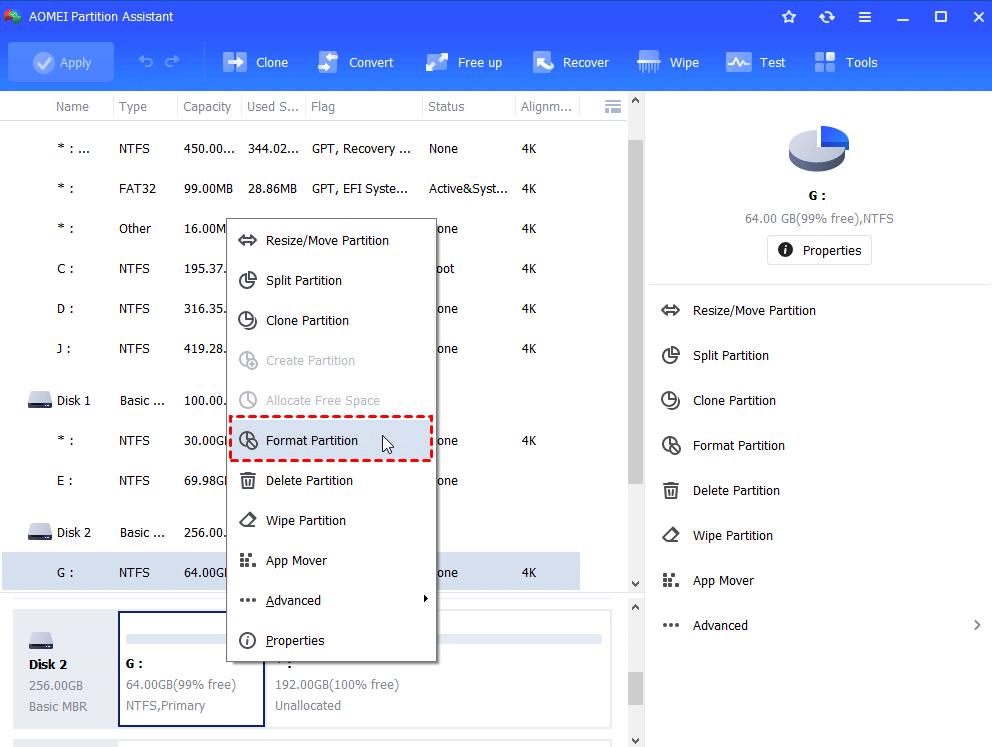Click the refresh icon in title bar
The width and height of the screenshot is (992, 747).
[x=827, y=17]
